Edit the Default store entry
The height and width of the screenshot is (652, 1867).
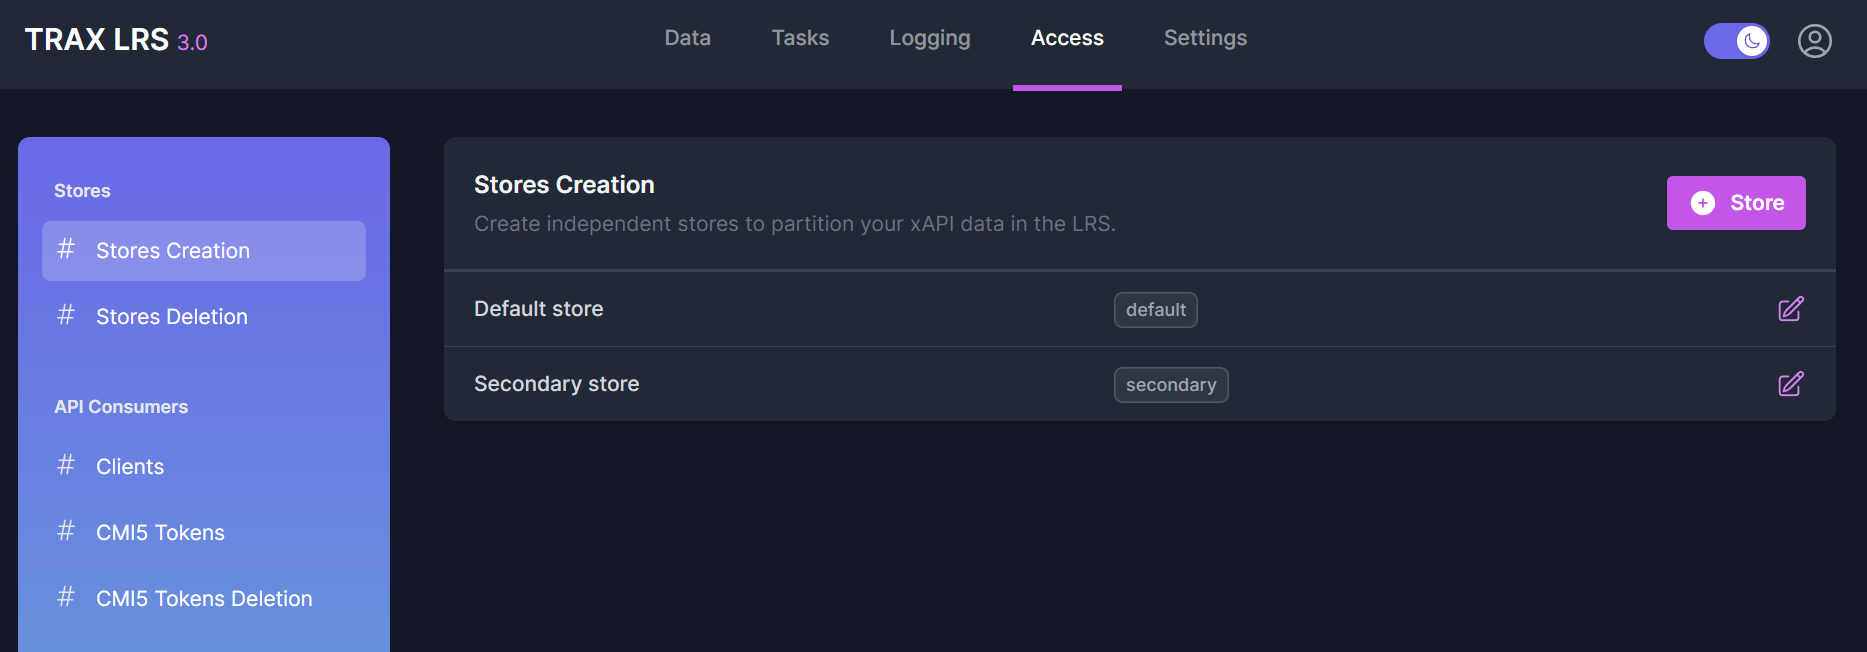point(1790,309)
